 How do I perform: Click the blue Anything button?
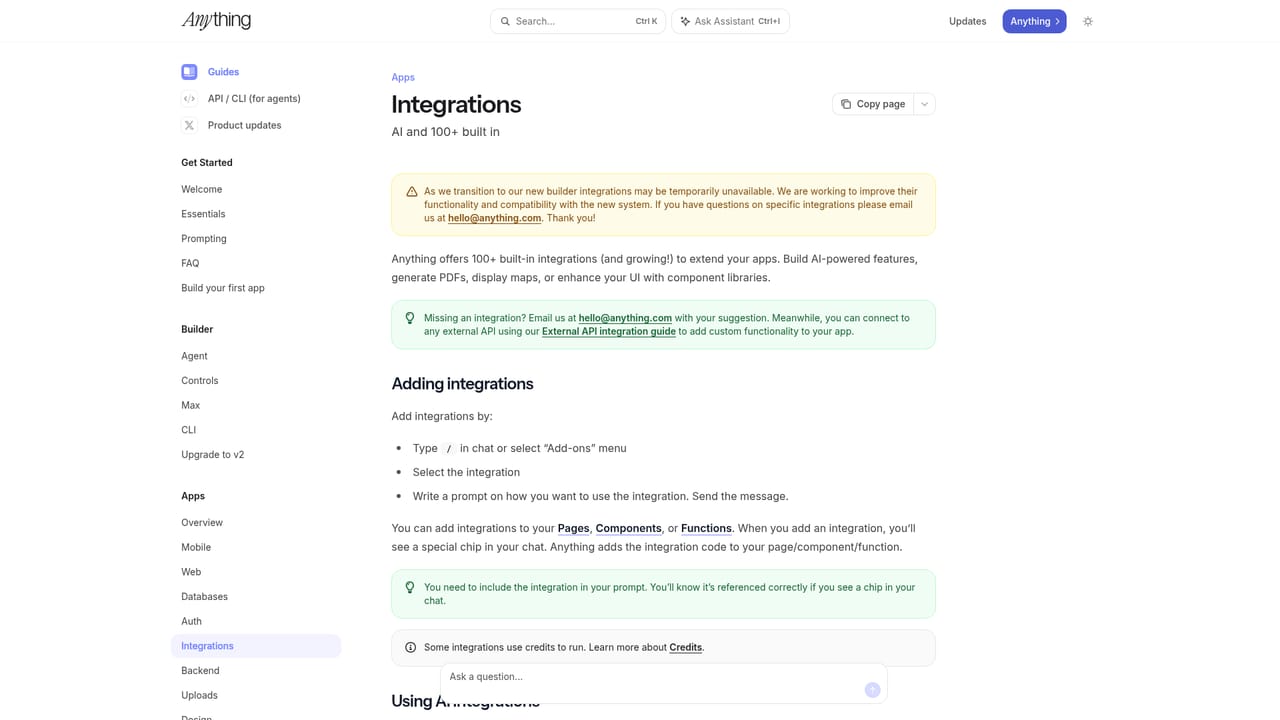1034,21
